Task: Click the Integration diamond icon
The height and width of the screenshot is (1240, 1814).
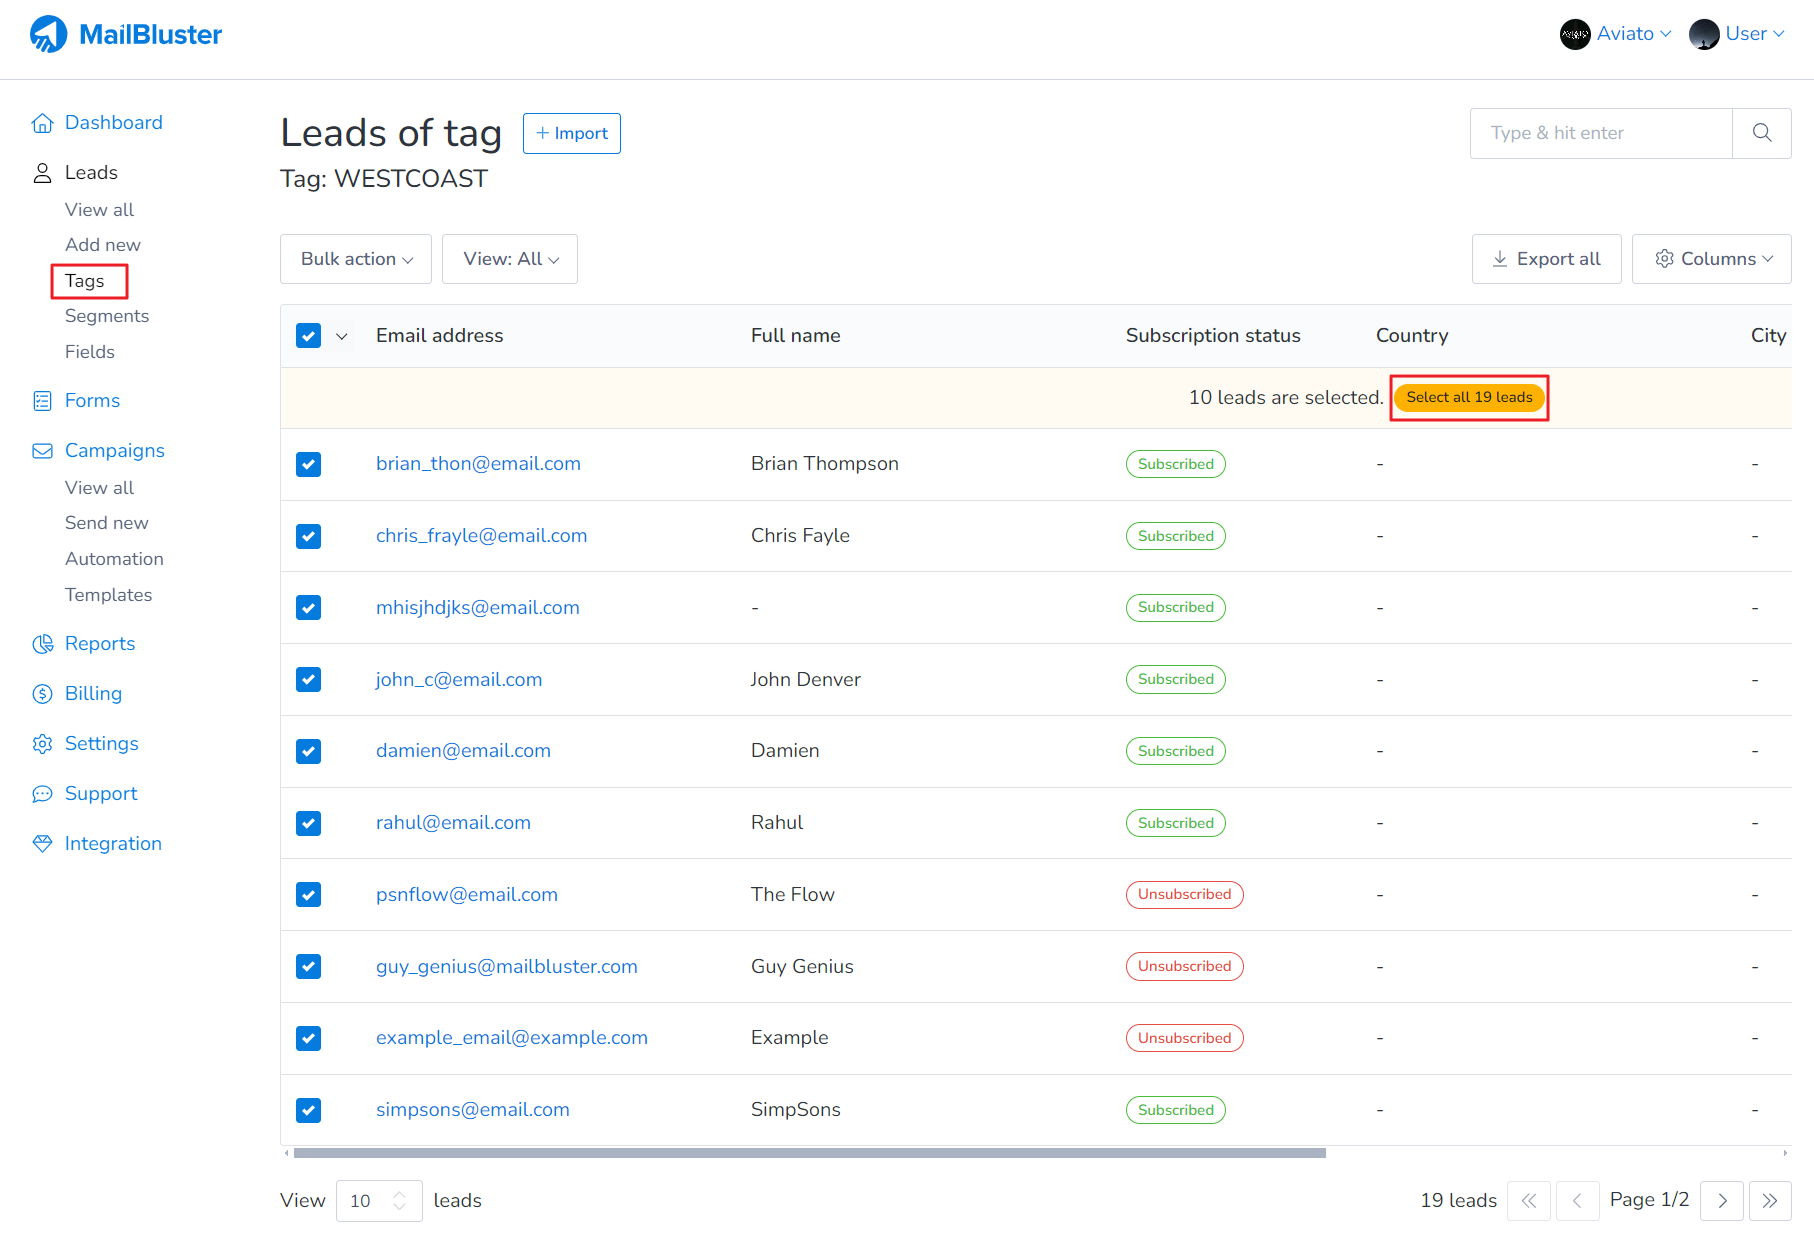Action: point(42,844)
